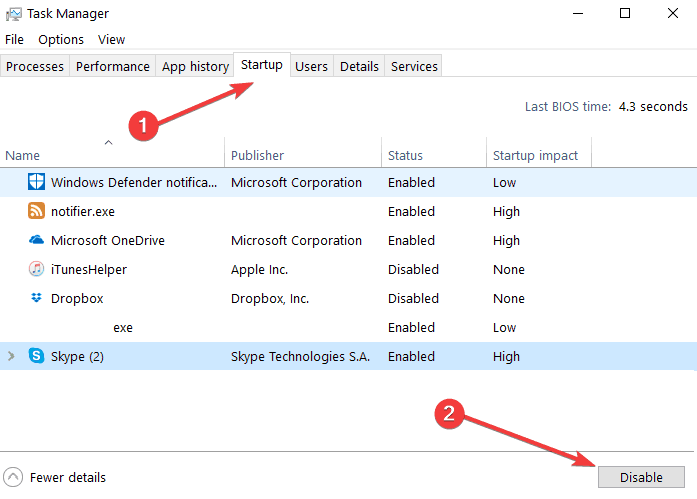Click the blue Skype icon
This screenshot has height=499, width=697.
pos(36,356)
